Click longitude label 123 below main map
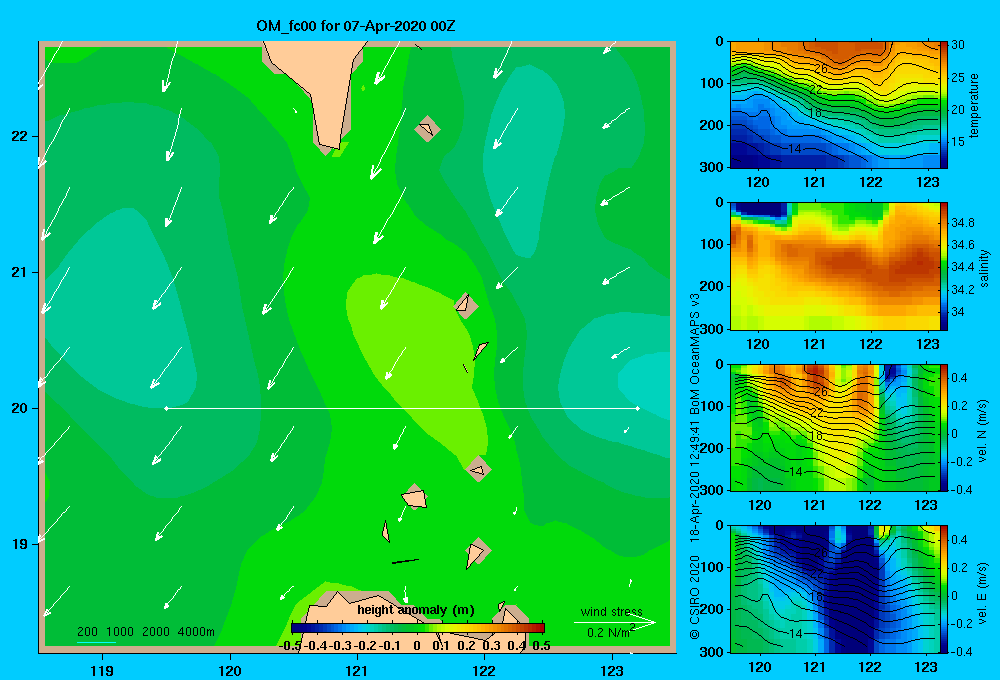Screen dimensions: 1000x680 pos(612,670)
